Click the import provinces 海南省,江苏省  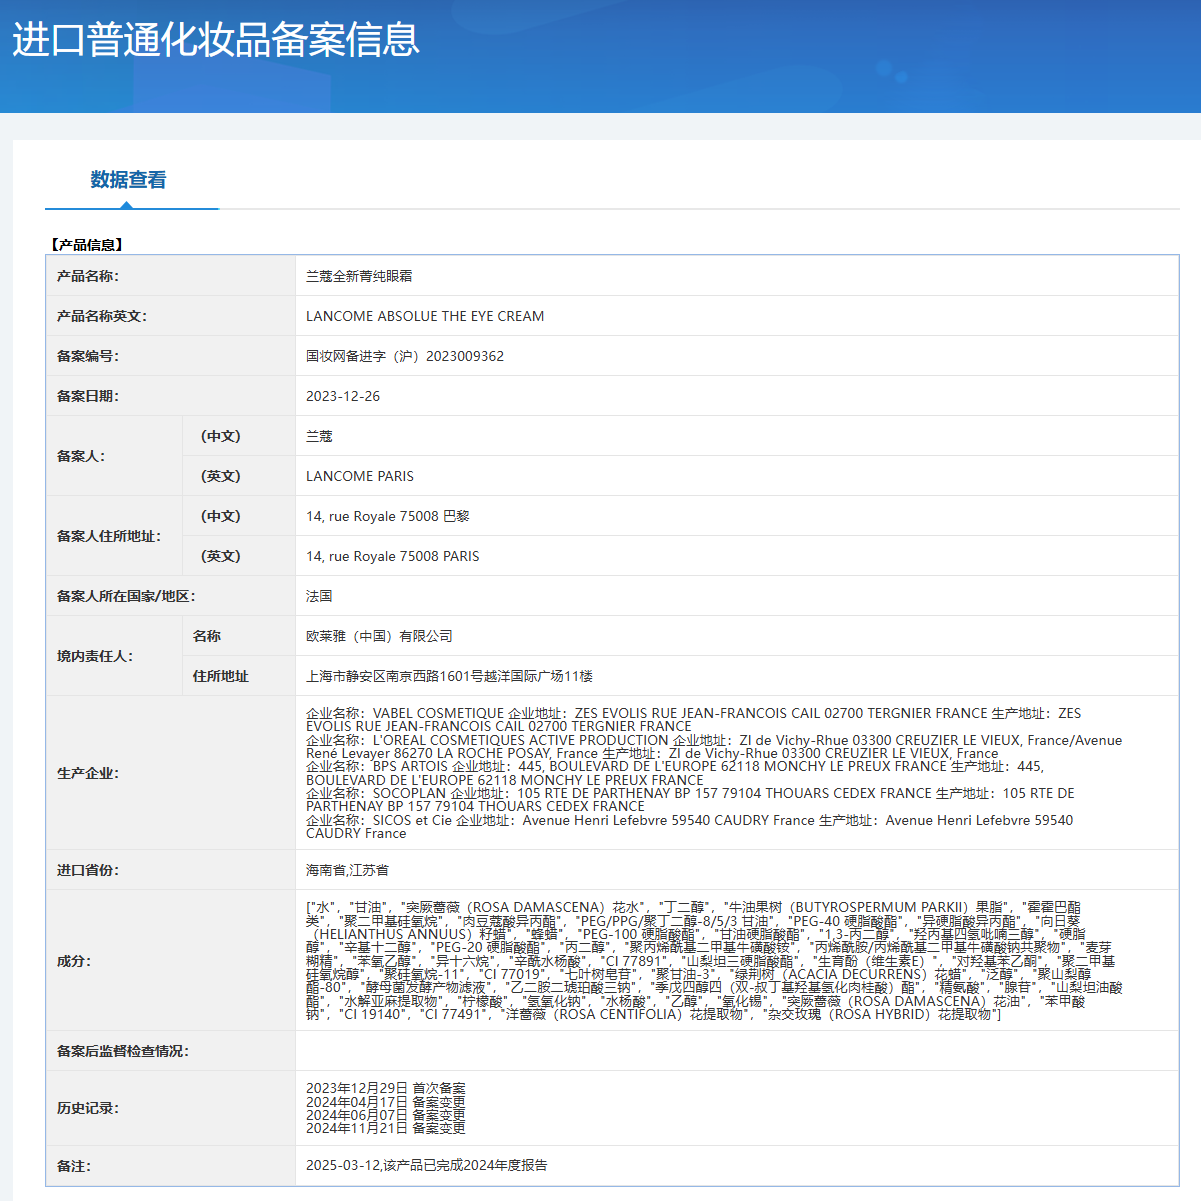point(345,871)
